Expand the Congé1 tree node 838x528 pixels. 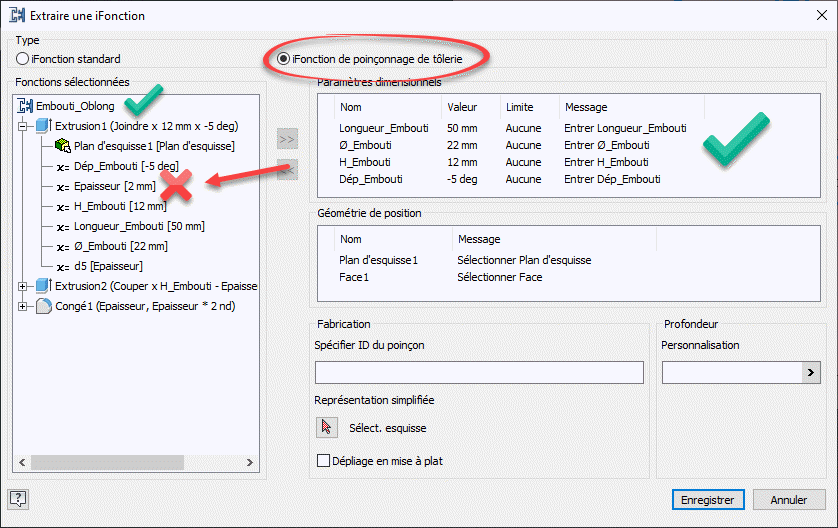click(x=23, y=306)
